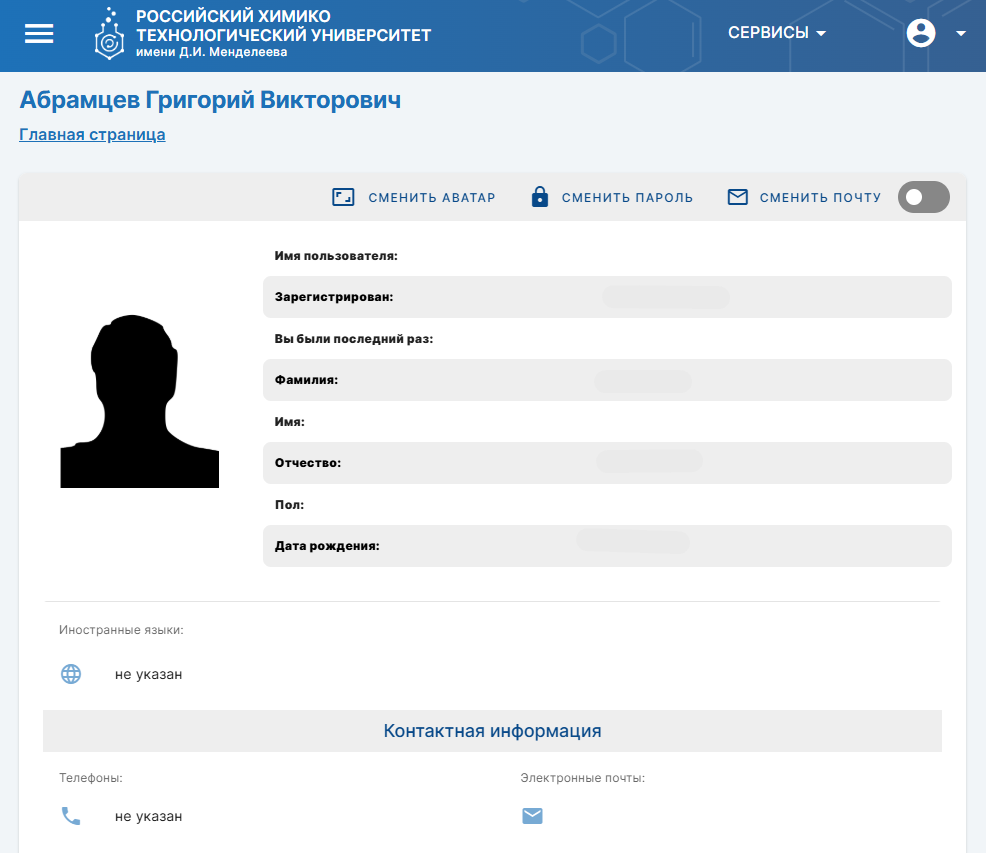Viewport: 986px width, 853px height.
Task: Open the account dropdown arrow
Action: 961,33
